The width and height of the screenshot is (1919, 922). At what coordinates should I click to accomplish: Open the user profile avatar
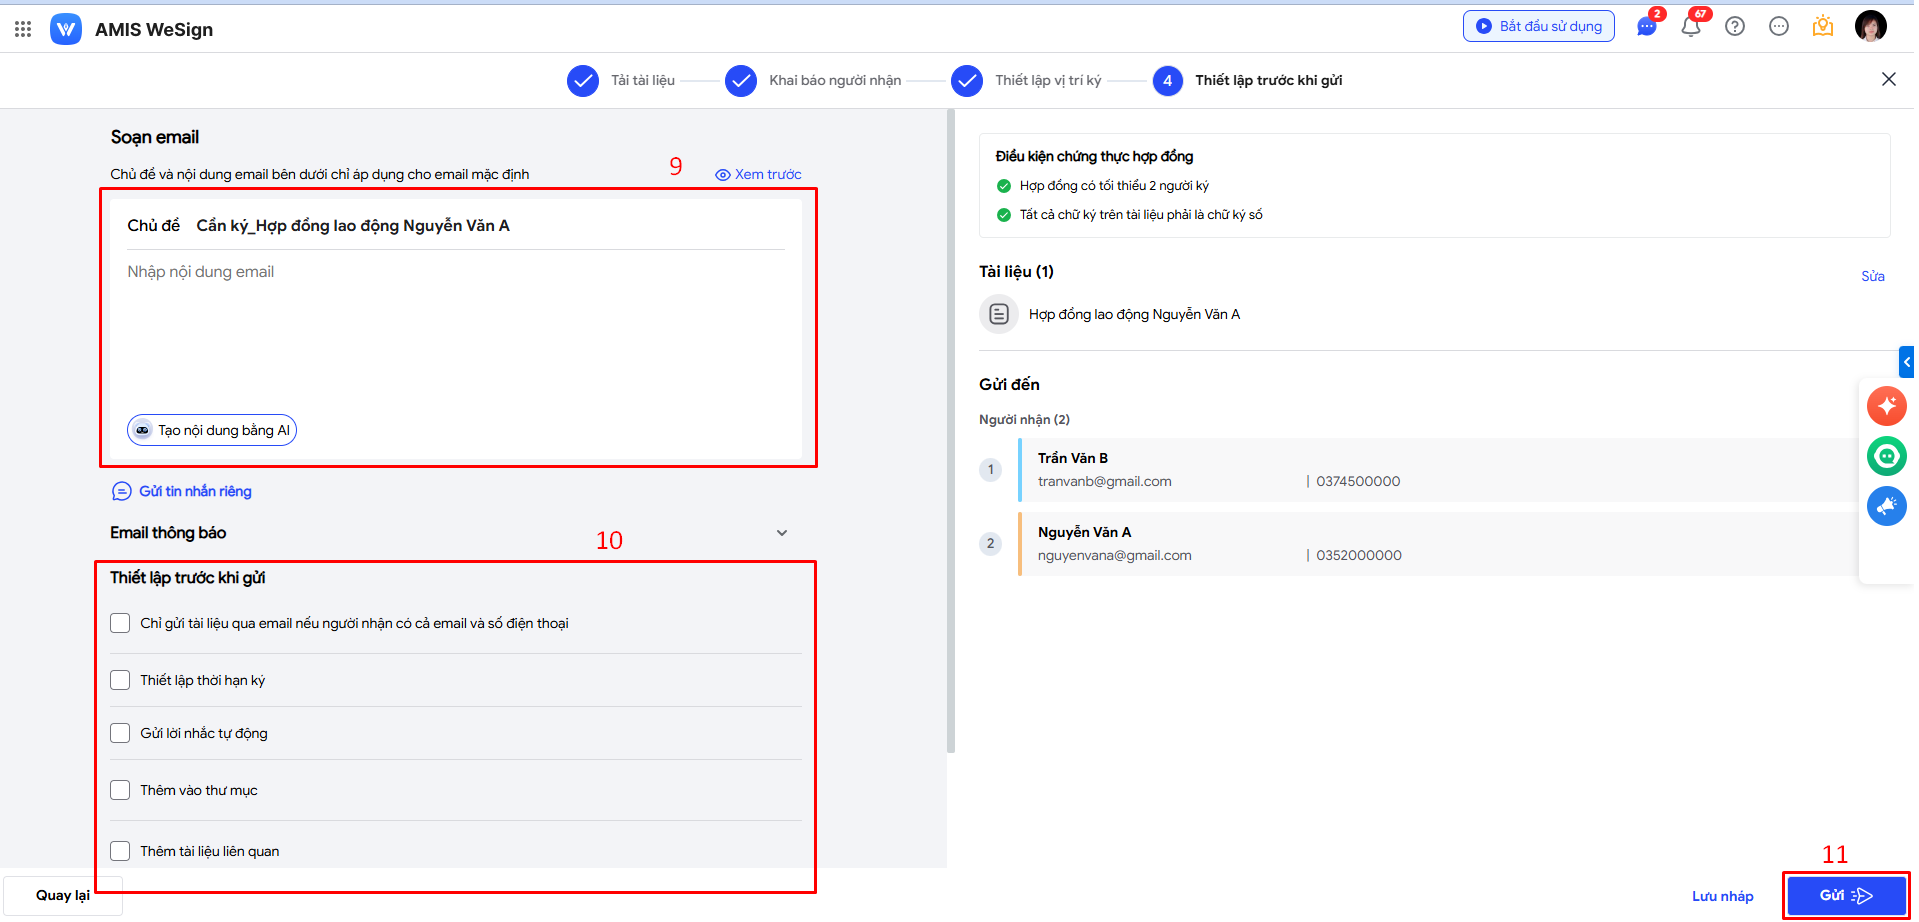[1870, 27]
